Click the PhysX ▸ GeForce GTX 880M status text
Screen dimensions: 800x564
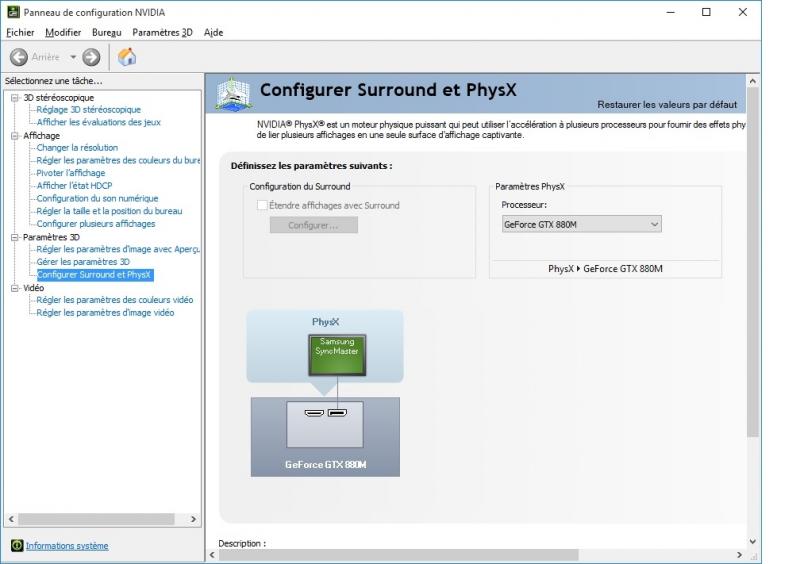[x=605, y=269]
